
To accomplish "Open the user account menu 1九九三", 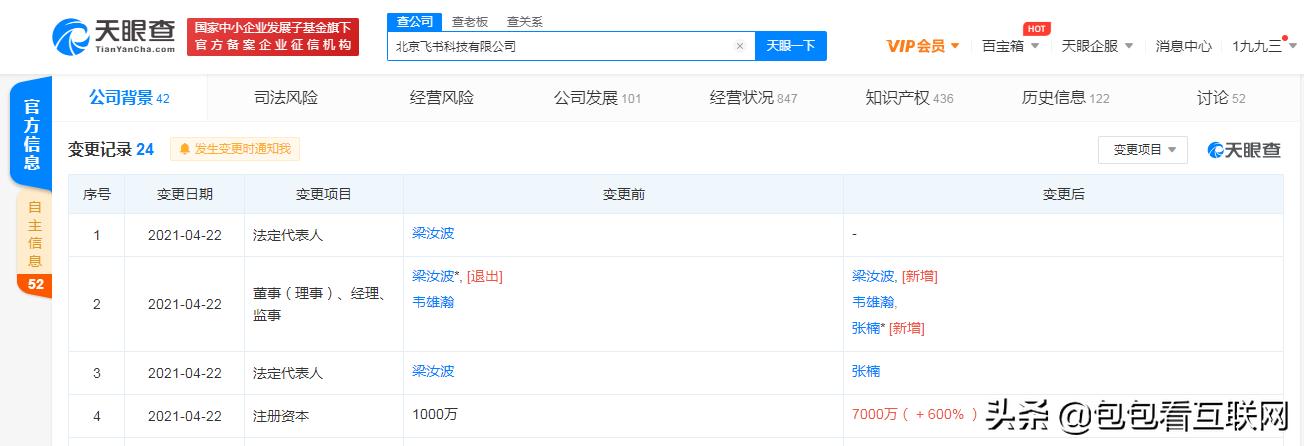I will point(1263,46).
